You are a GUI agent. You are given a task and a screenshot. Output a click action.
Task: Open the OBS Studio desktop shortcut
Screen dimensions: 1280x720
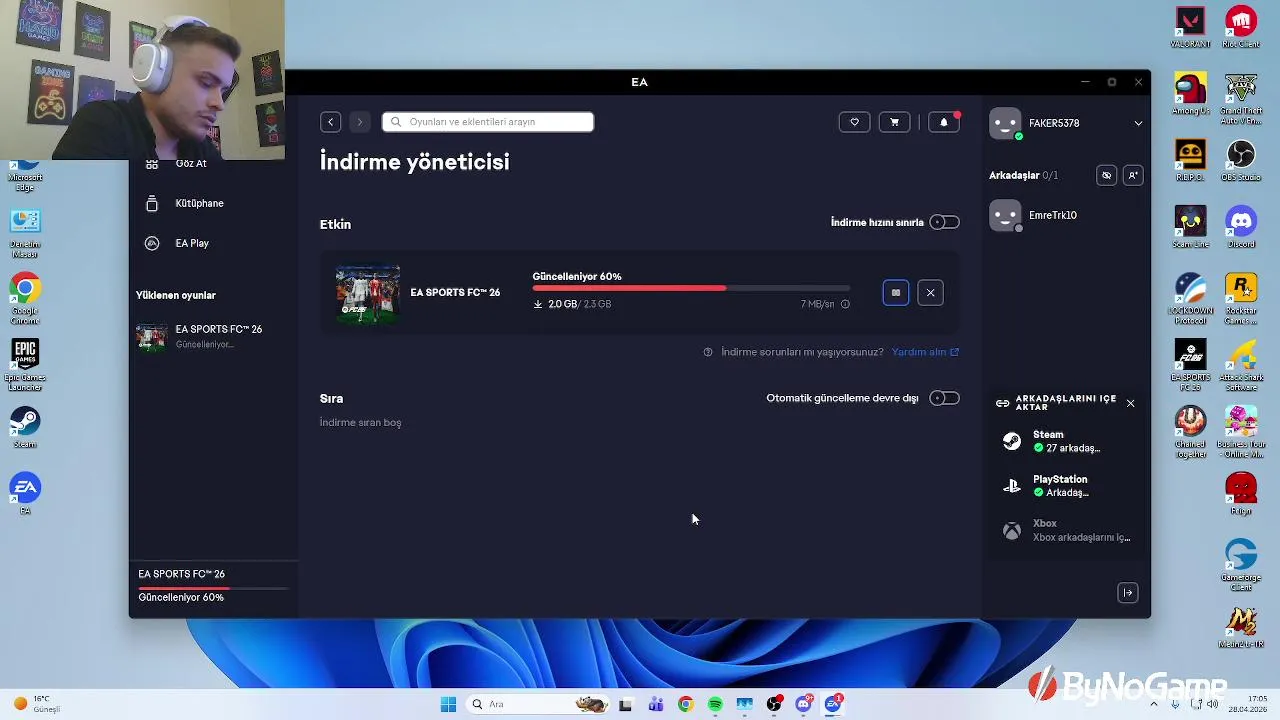[1241, 160]
